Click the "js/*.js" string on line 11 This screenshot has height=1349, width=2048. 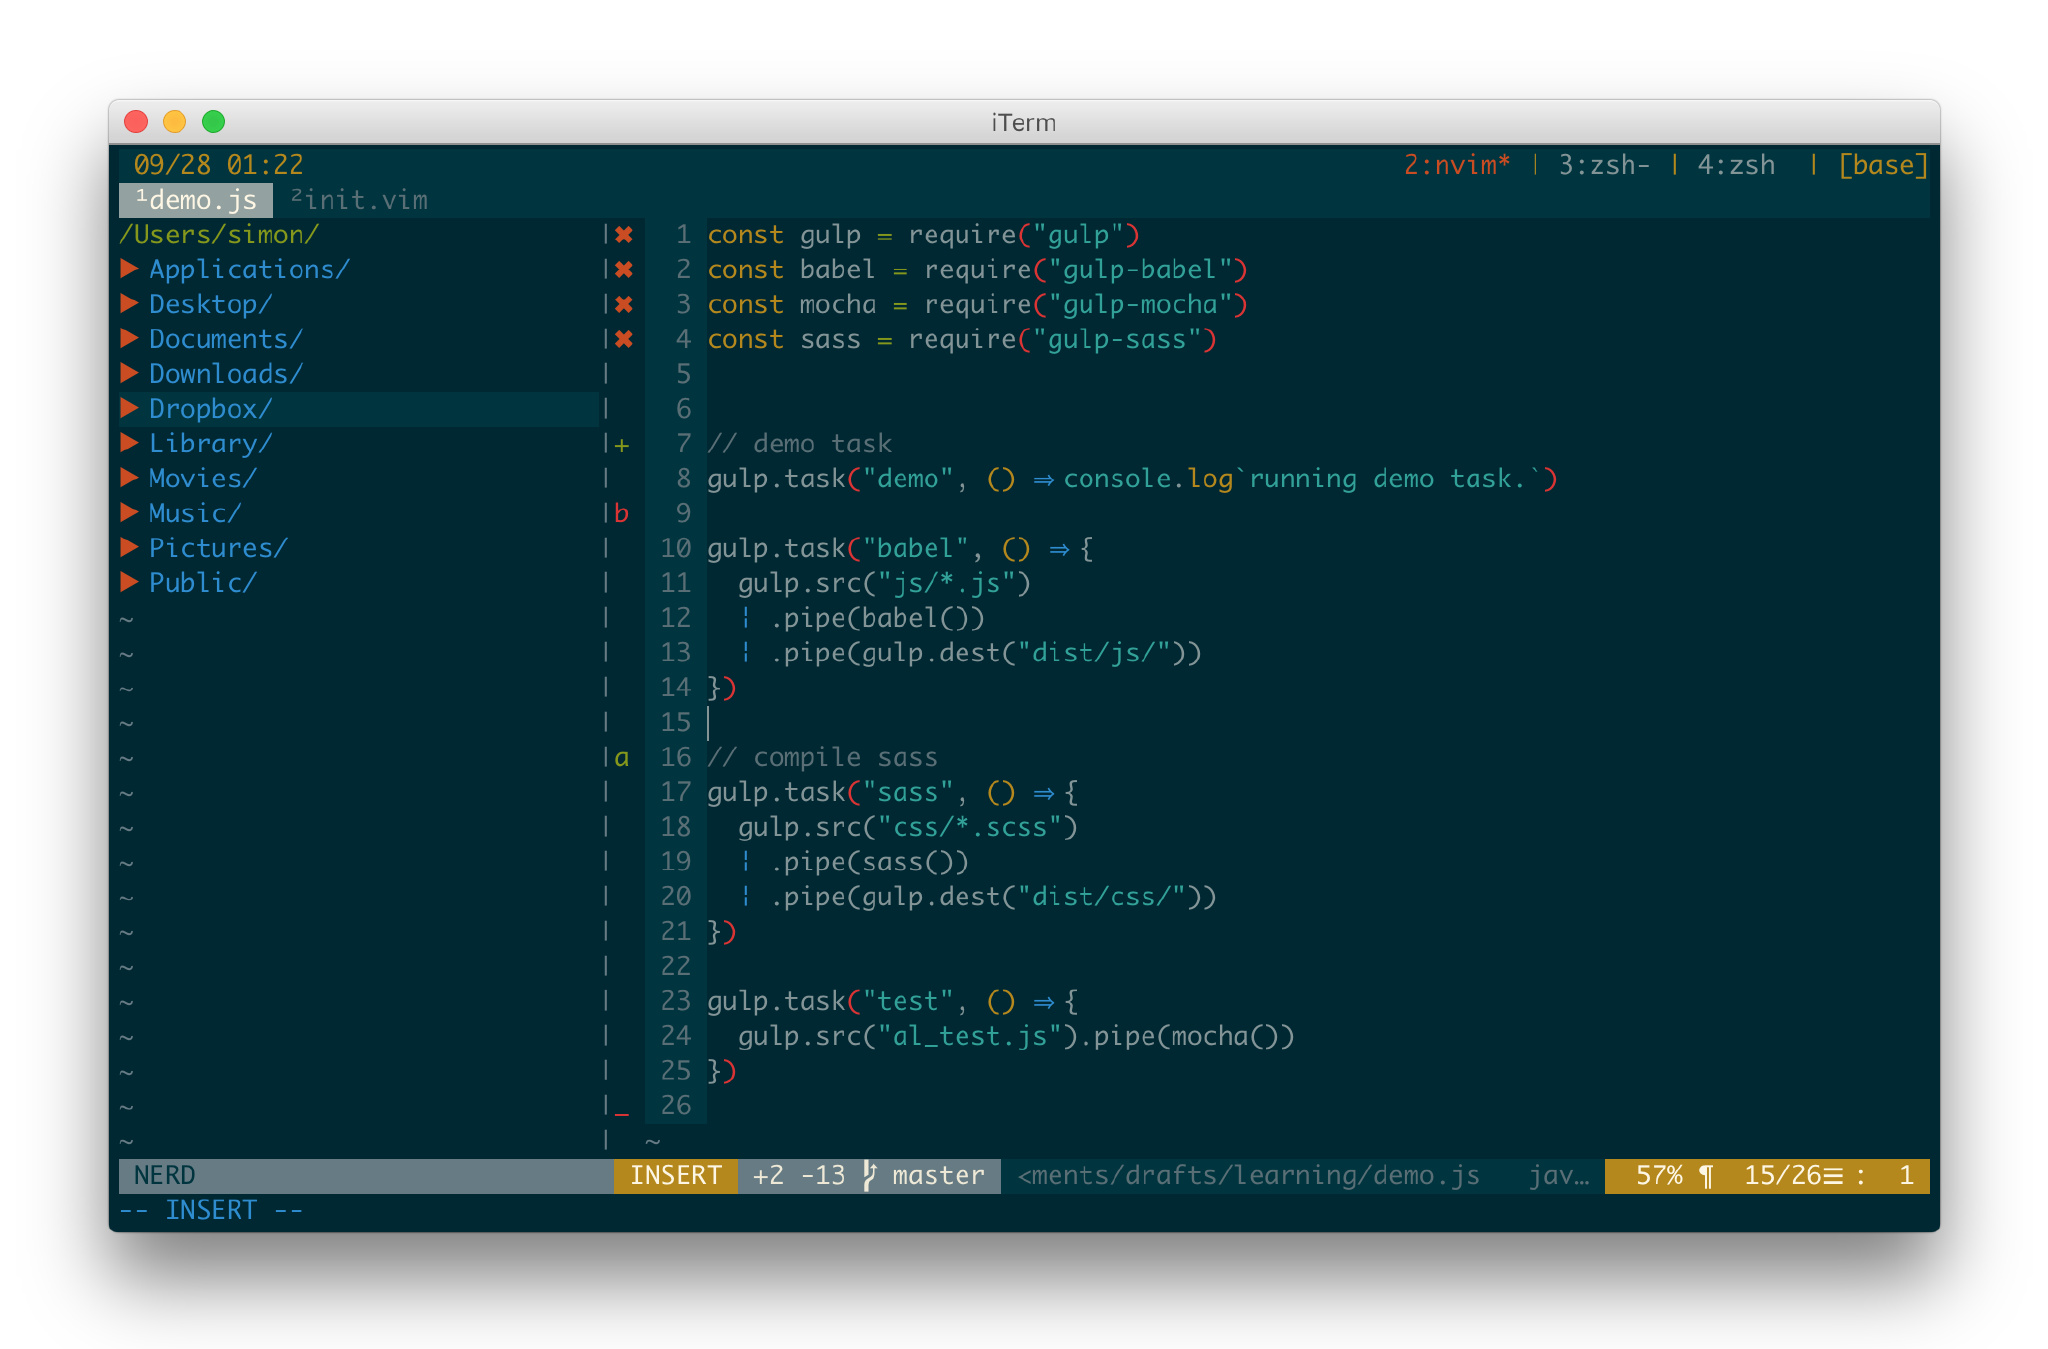946,583
